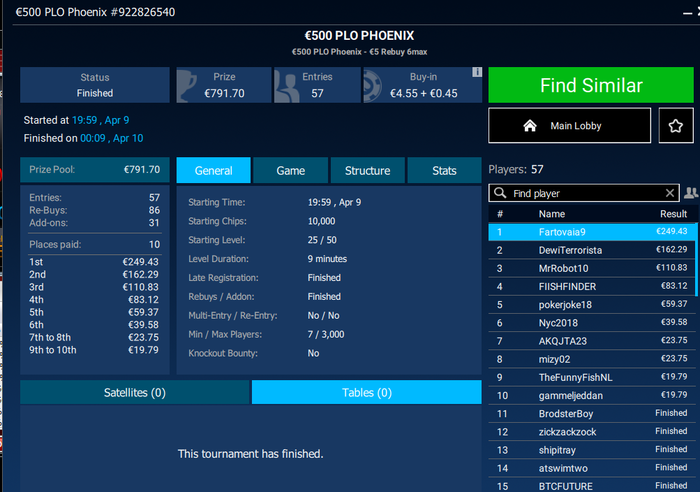Click the Starting Level 25 / 50 value
The height and width of the screenshot is (492, 700).
click(x=322, y=240)
